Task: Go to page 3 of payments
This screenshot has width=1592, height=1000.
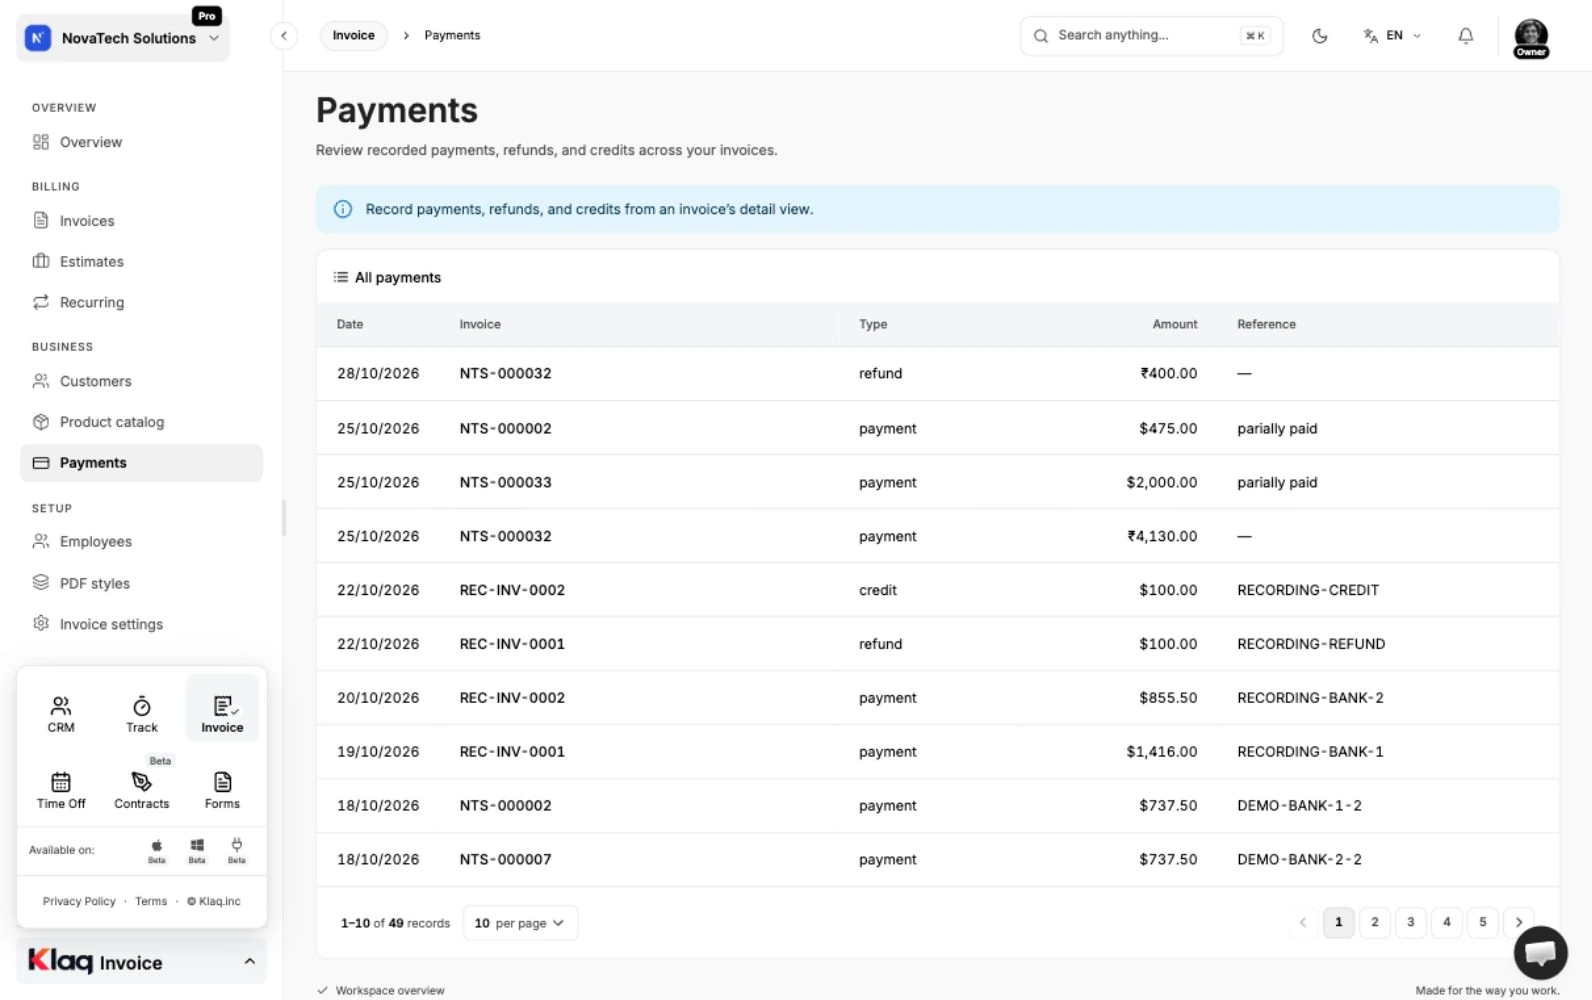Action: tap(1411, 922)
